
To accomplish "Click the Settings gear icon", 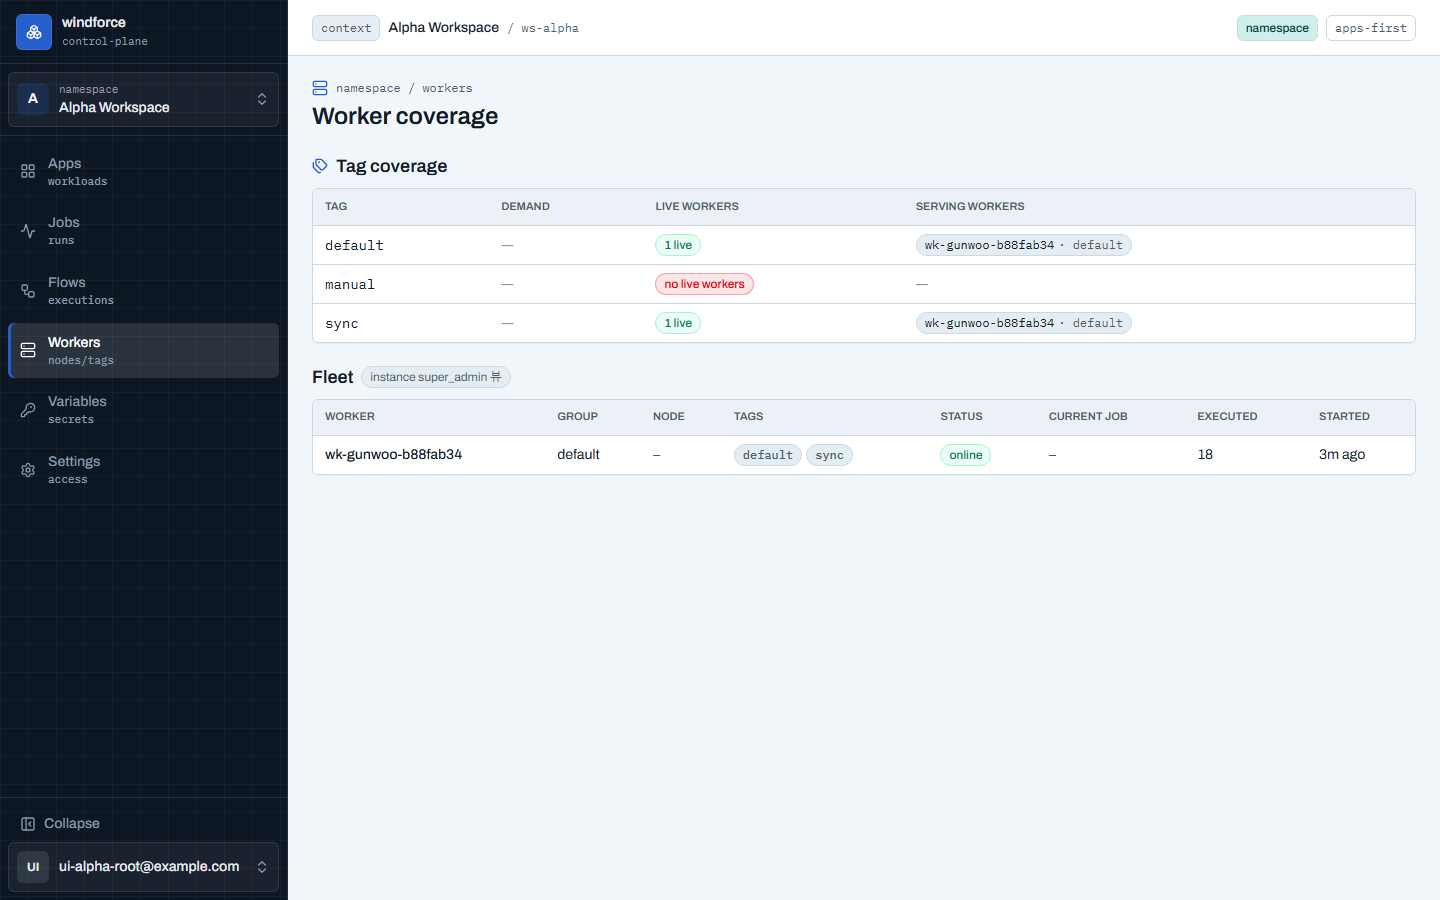I will click(x=28, y=470).
